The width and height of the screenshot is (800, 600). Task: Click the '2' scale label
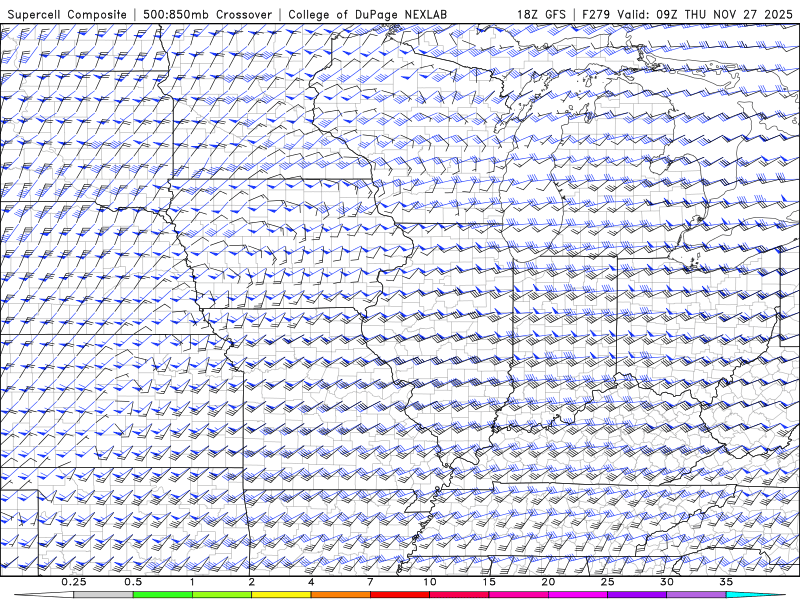pos(252,582)
